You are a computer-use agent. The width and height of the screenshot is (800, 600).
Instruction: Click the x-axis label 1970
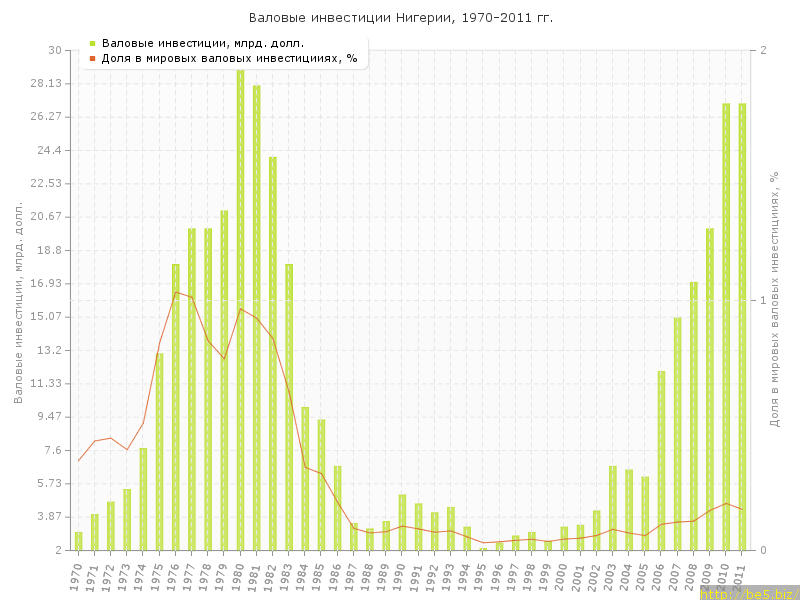coord(77,574)
